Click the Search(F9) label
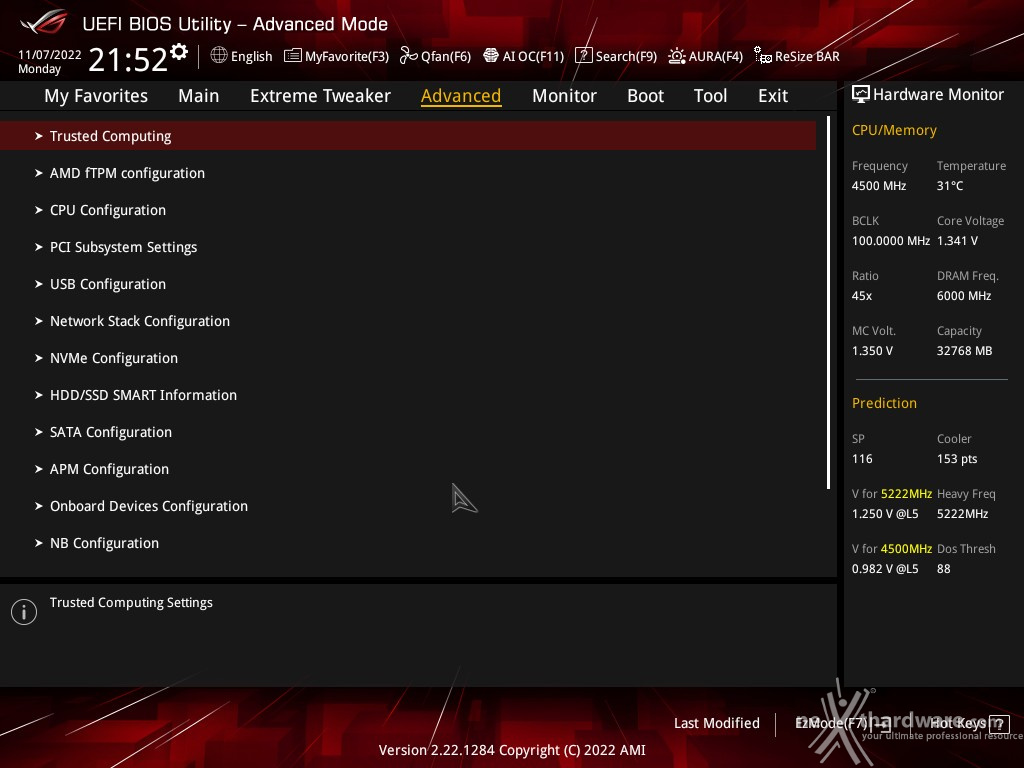1024x768 pixels. [x=626, y=57]
